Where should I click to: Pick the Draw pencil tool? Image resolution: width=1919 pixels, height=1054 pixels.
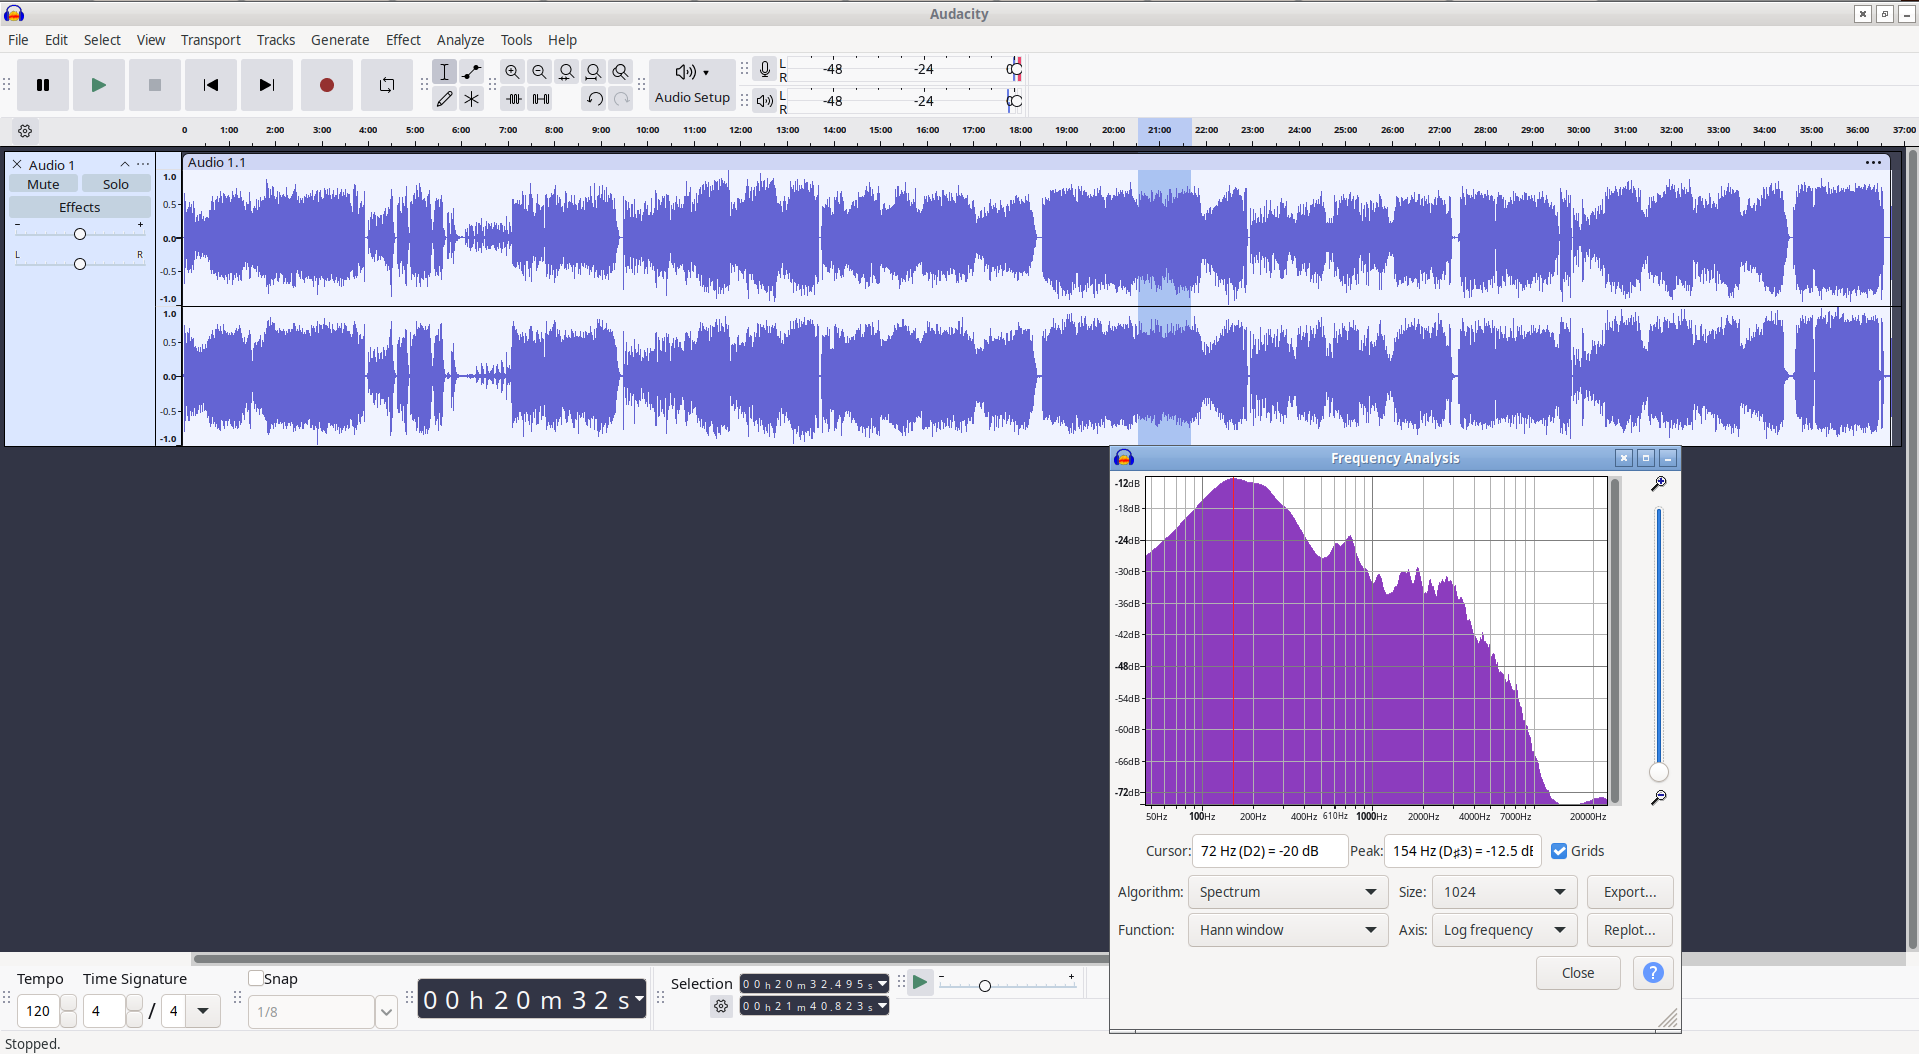(444, 99)
